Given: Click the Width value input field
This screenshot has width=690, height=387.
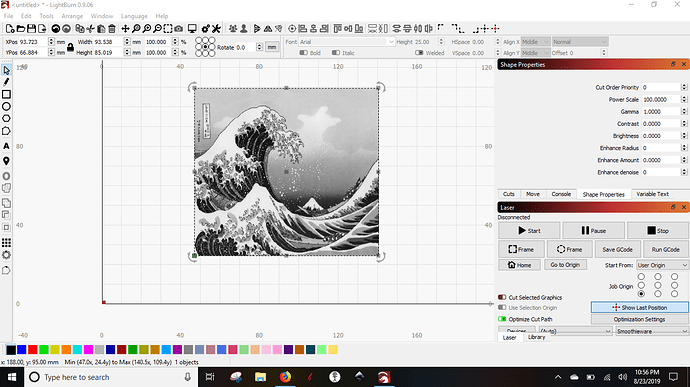Looking at the screenshot, I should [x=108, y=42].
